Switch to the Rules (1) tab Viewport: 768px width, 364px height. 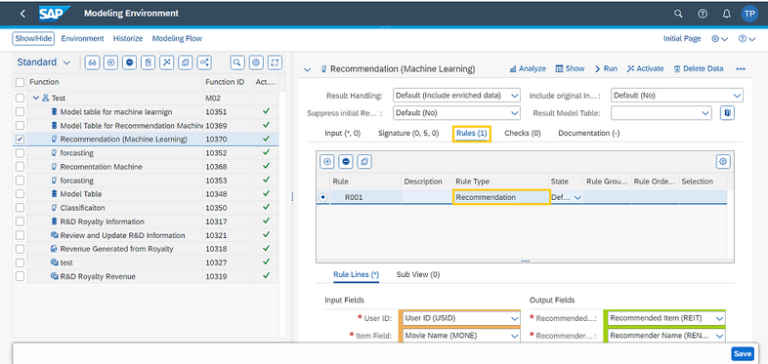tap(472, 133)
